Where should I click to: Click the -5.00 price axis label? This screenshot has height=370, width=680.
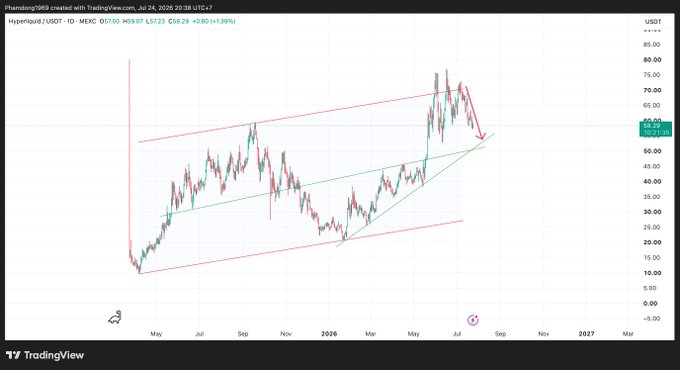(651, 318)
